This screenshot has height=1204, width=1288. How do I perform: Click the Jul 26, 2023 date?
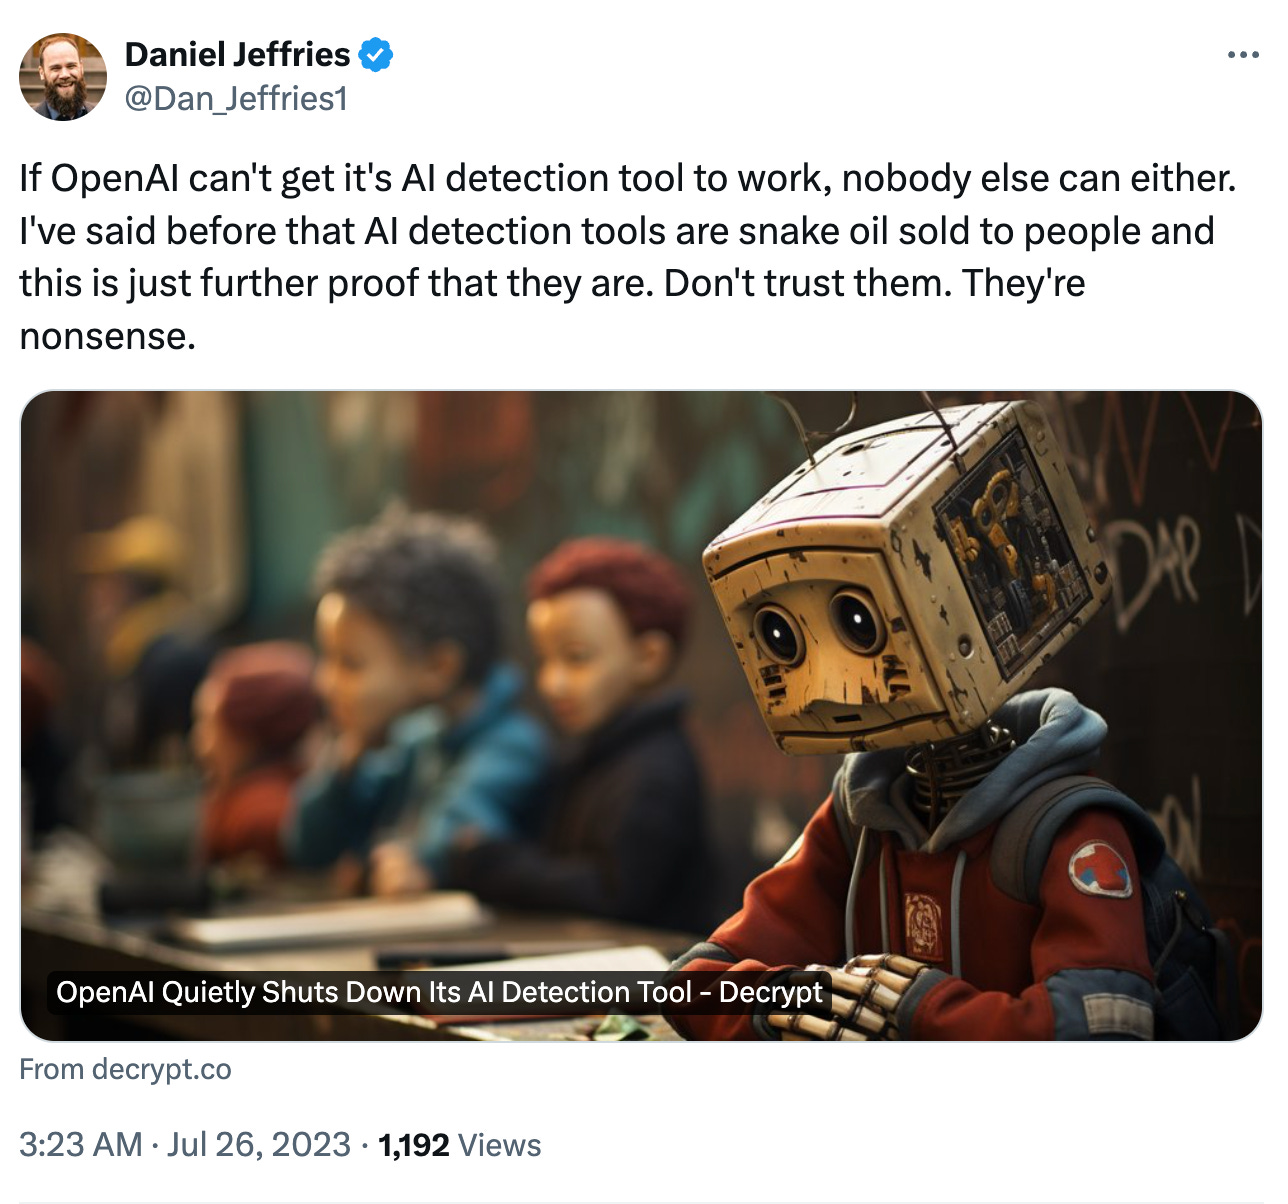pyautogui.click(x=259, y=1144)
